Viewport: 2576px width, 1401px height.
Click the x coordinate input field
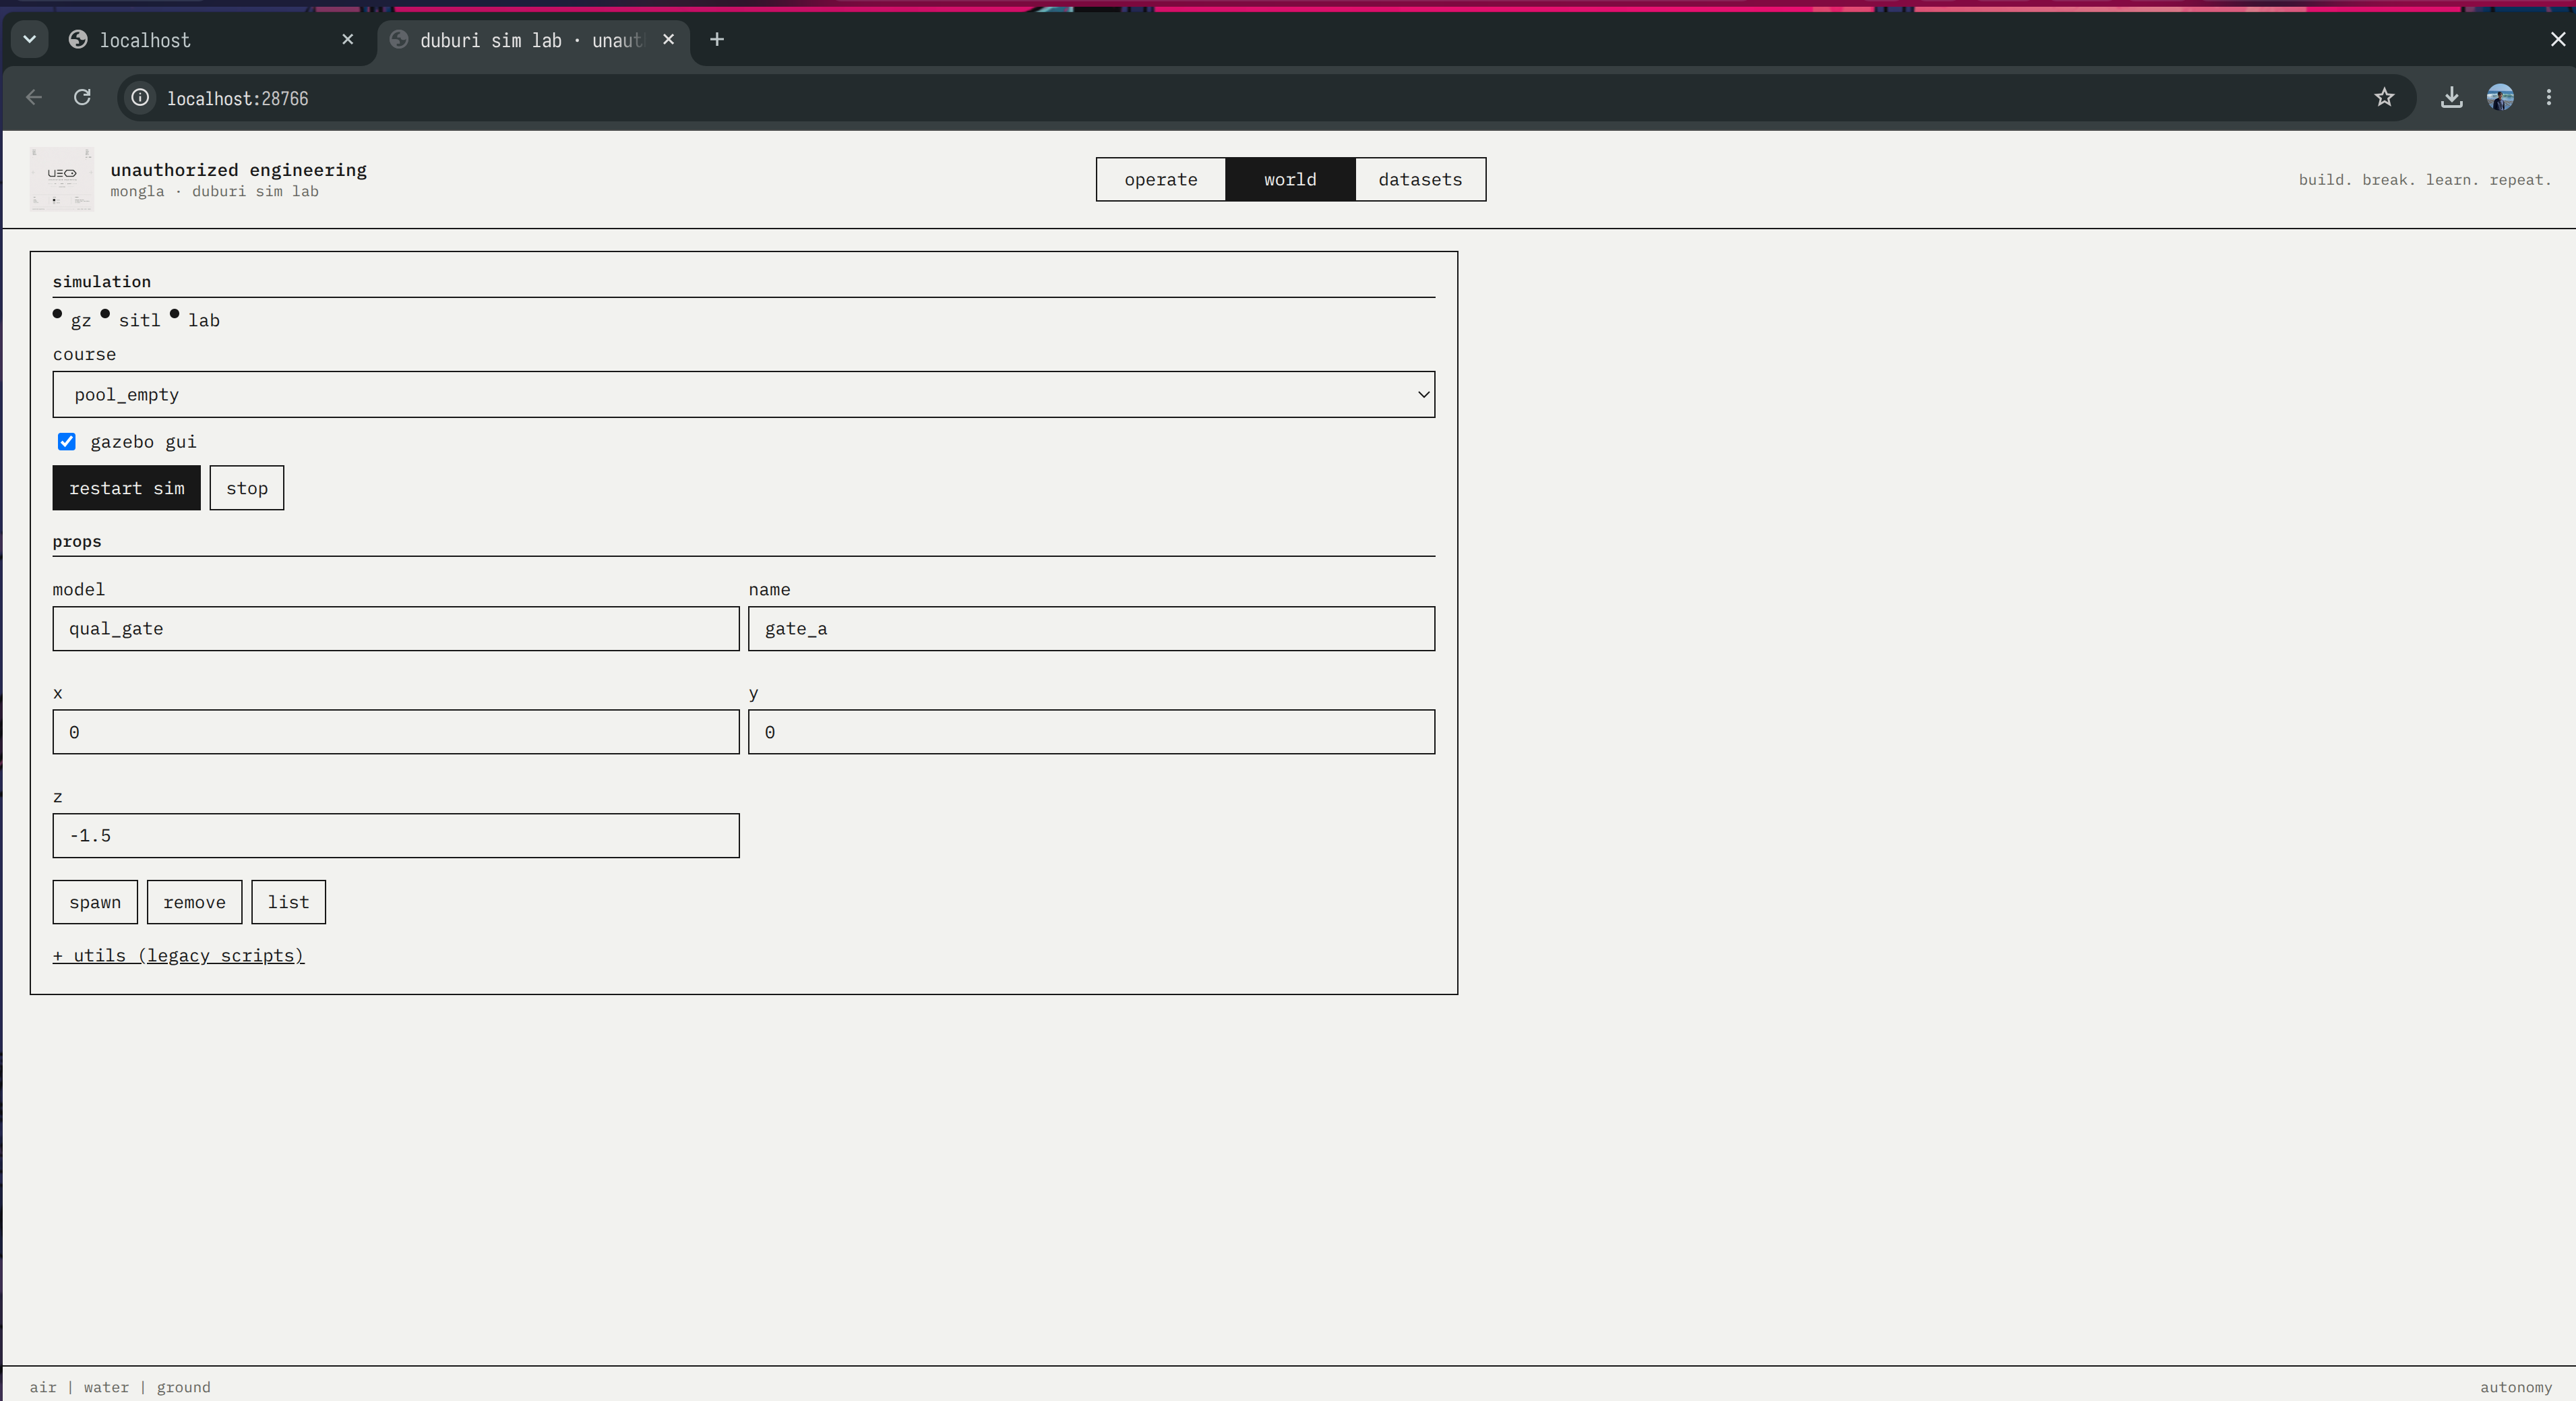[x=396, y=732]
